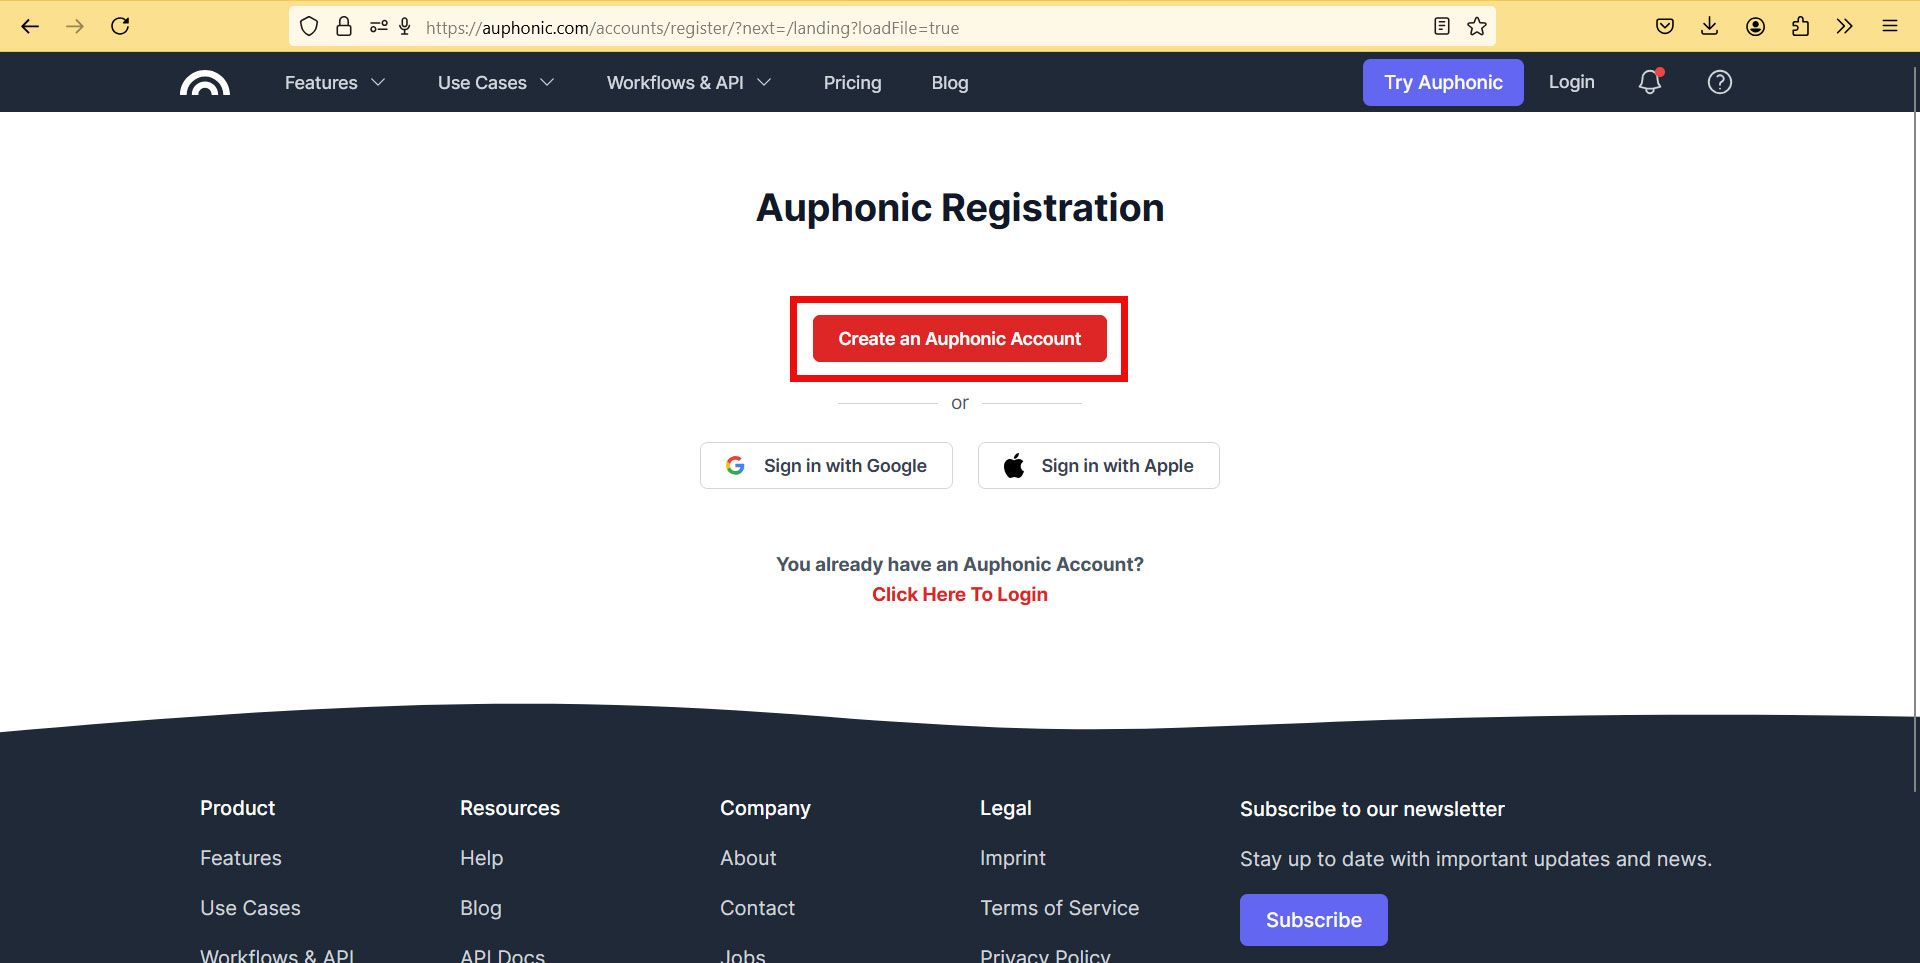Open the Pocket save icon
Viewport: 1920px width, 963px height.
coord(1665,26)
